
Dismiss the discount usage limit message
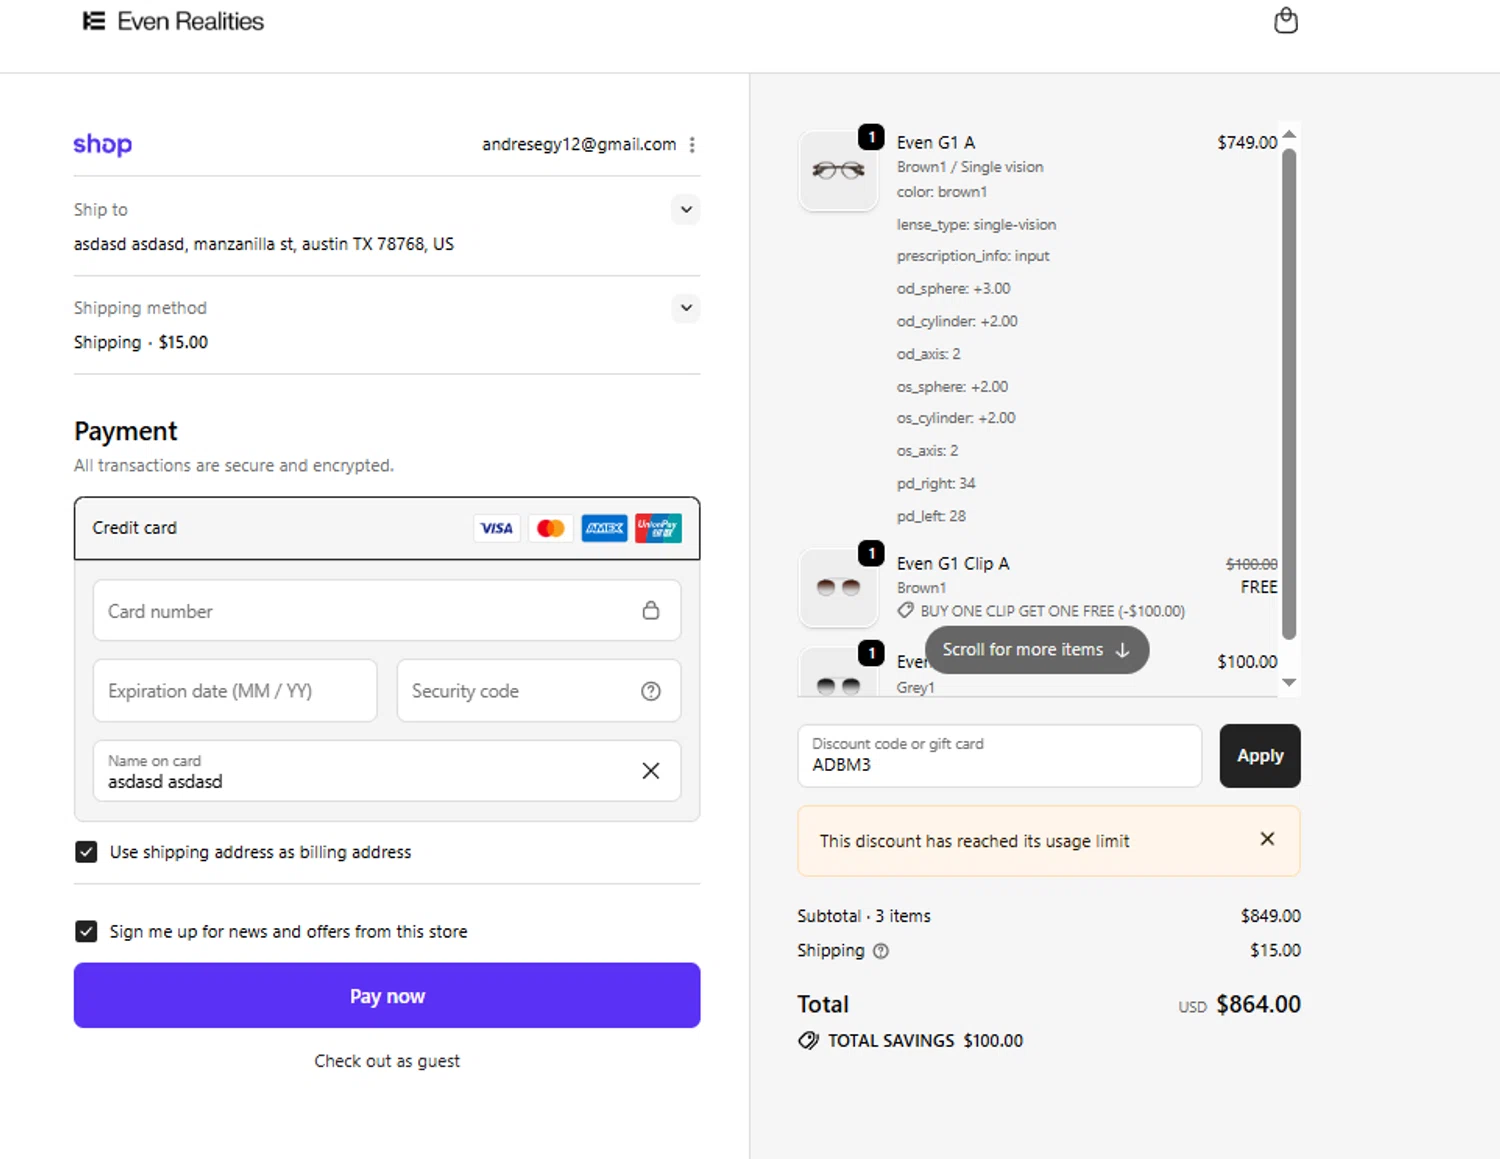(x=1267, y=839)
